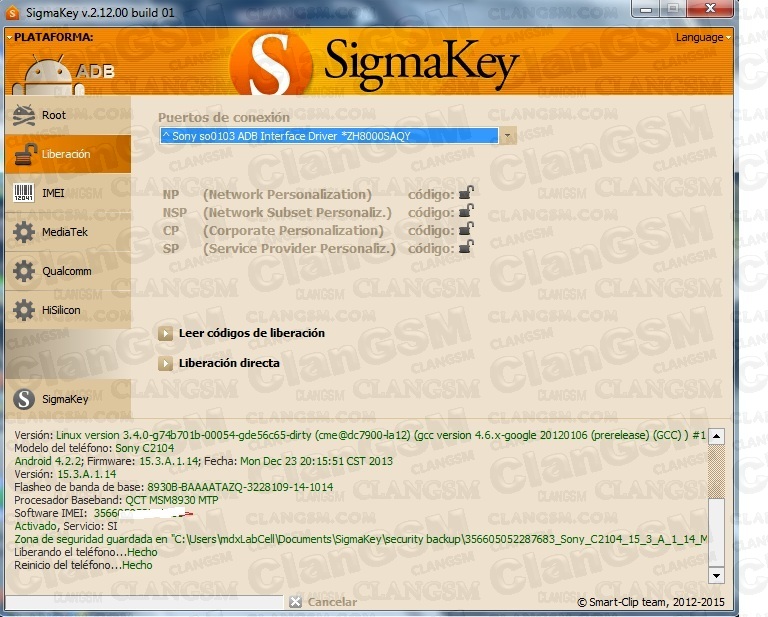Click the progress bar at bottom

(144, 602)
